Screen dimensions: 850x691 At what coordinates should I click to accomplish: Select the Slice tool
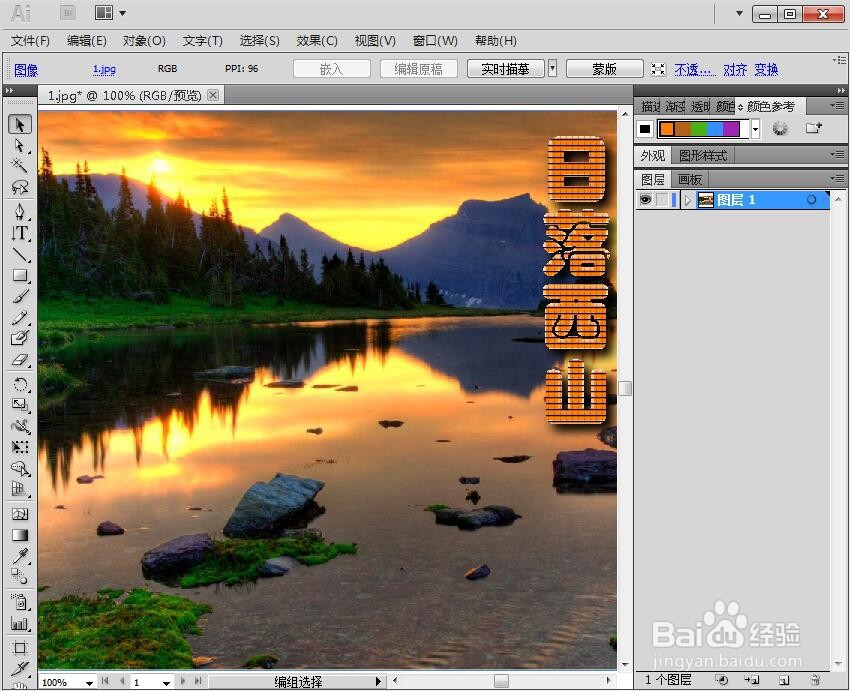click(20, 669)
